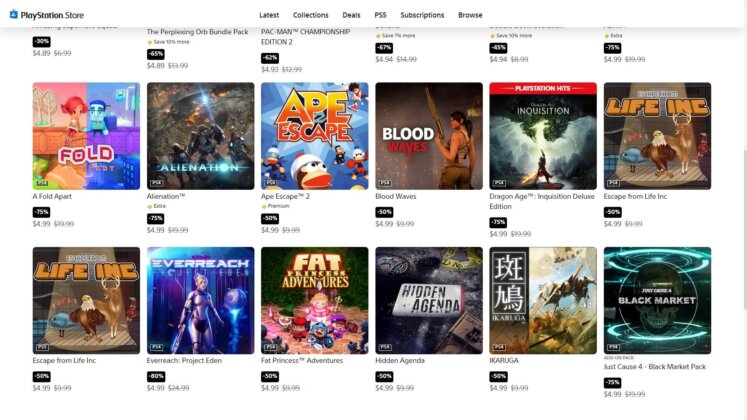Viewport: 747px width, 420px height.
Task: Select the Ape Escape 2 cover image
Action: 314,136
